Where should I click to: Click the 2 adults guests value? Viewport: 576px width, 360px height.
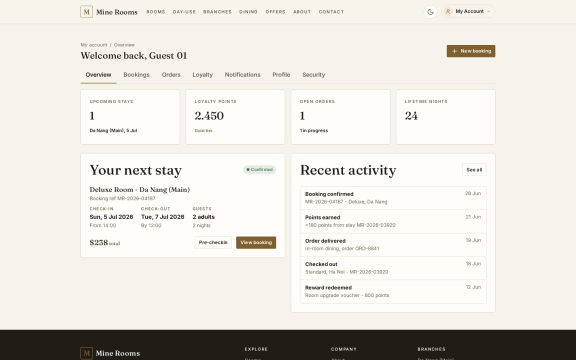pos(204,217)
